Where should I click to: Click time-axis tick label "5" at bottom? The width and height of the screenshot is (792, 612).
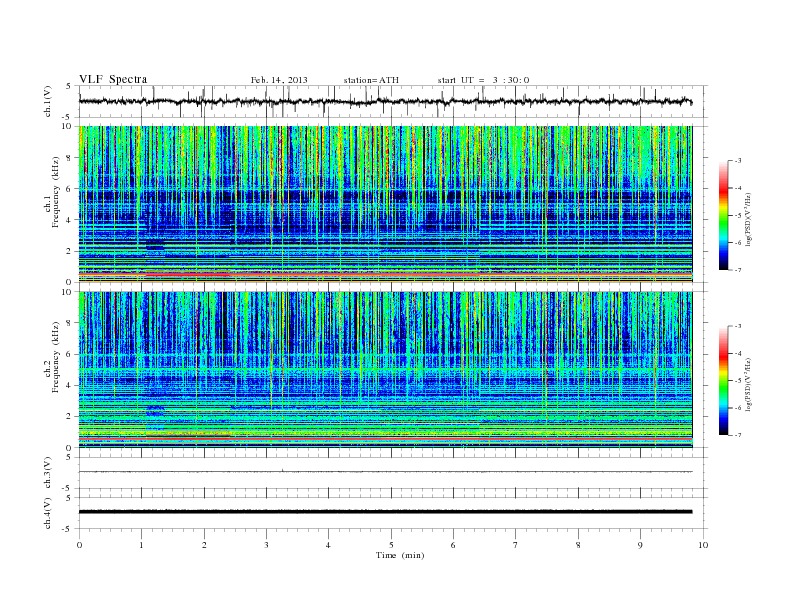pyautogui.click(x=391, y=545)
